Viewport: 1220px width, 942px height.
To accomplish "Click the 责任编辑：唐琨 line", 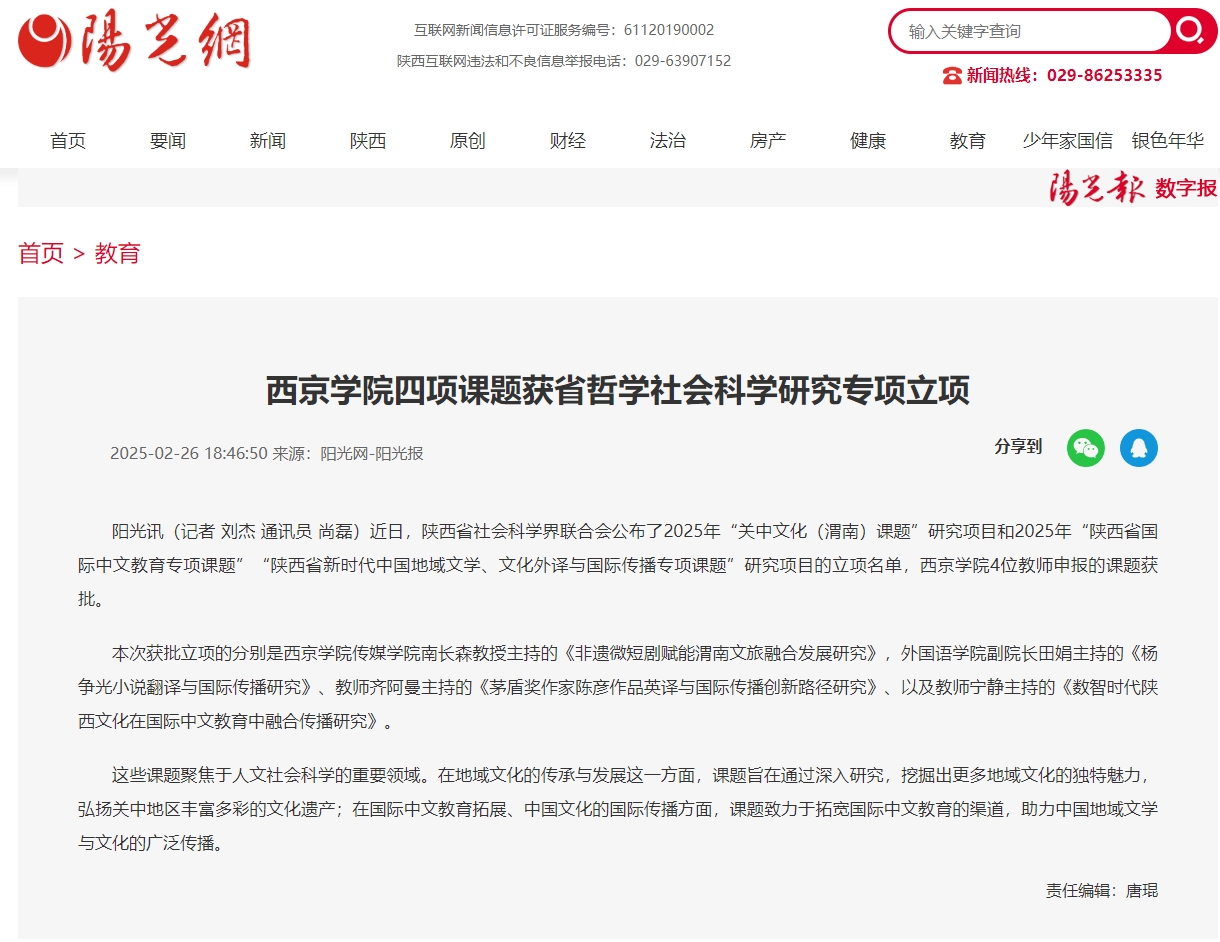I will 1102,890.
